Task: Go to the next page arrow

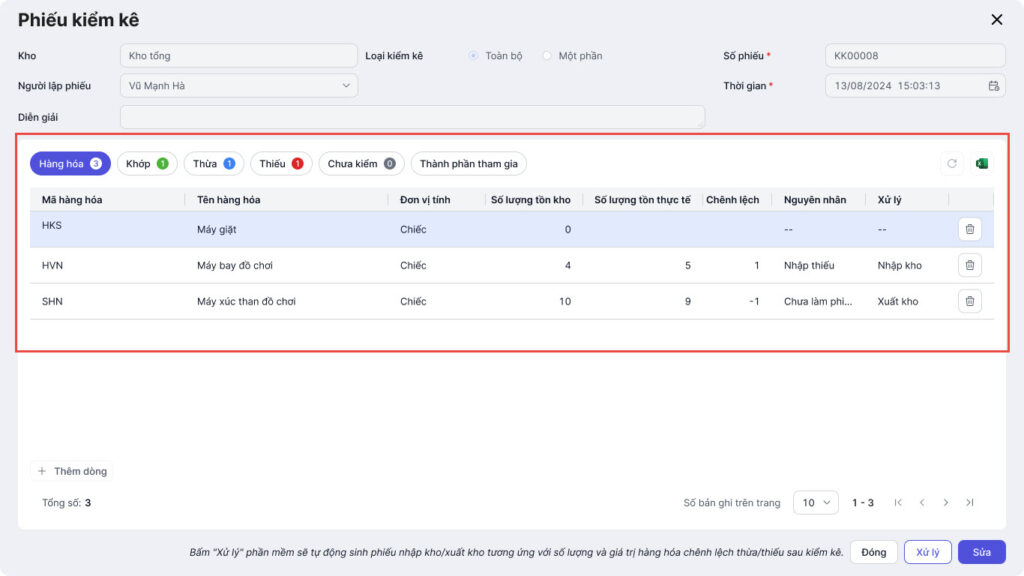Action: click(x=946, y=503)
